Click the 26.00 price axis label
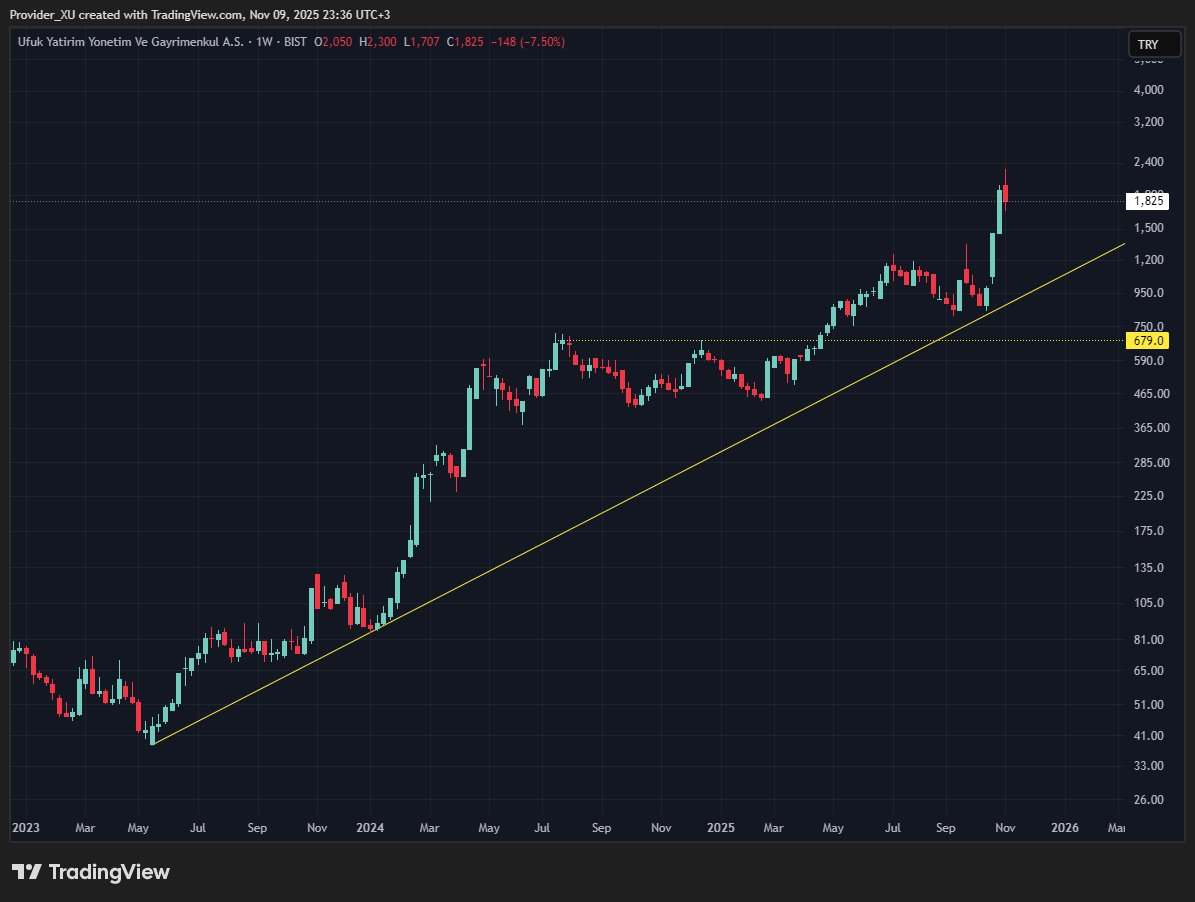This screenshot has height=902, width=1195. tap(1149, 800)
